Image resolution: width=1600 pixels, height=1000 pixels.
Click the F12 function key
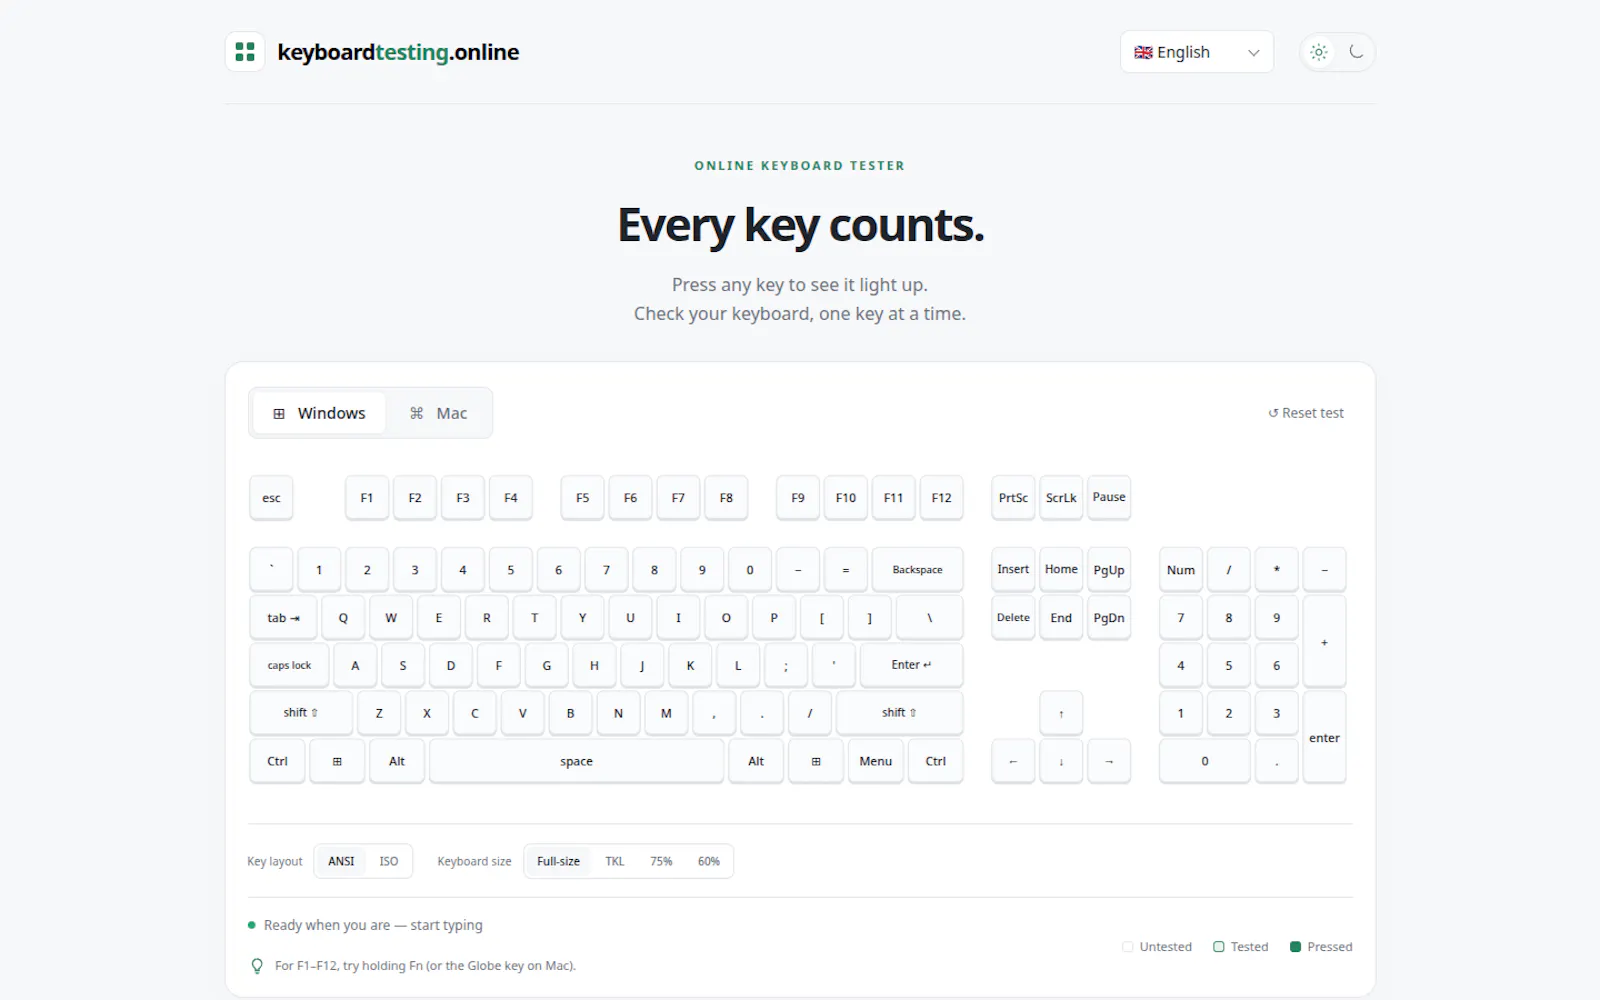941,498
